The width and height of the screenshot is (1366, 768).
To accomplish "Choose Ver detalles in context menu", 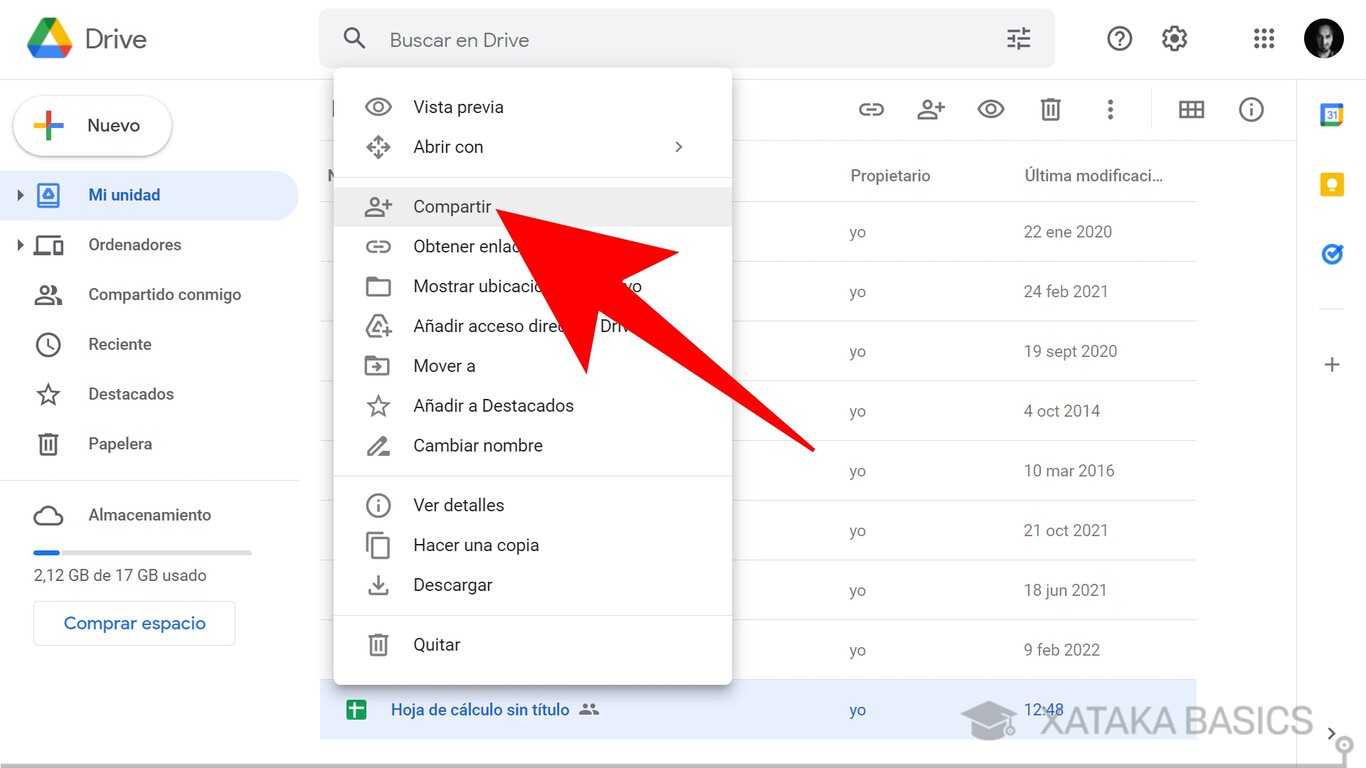I will click(x=532, y=505).
